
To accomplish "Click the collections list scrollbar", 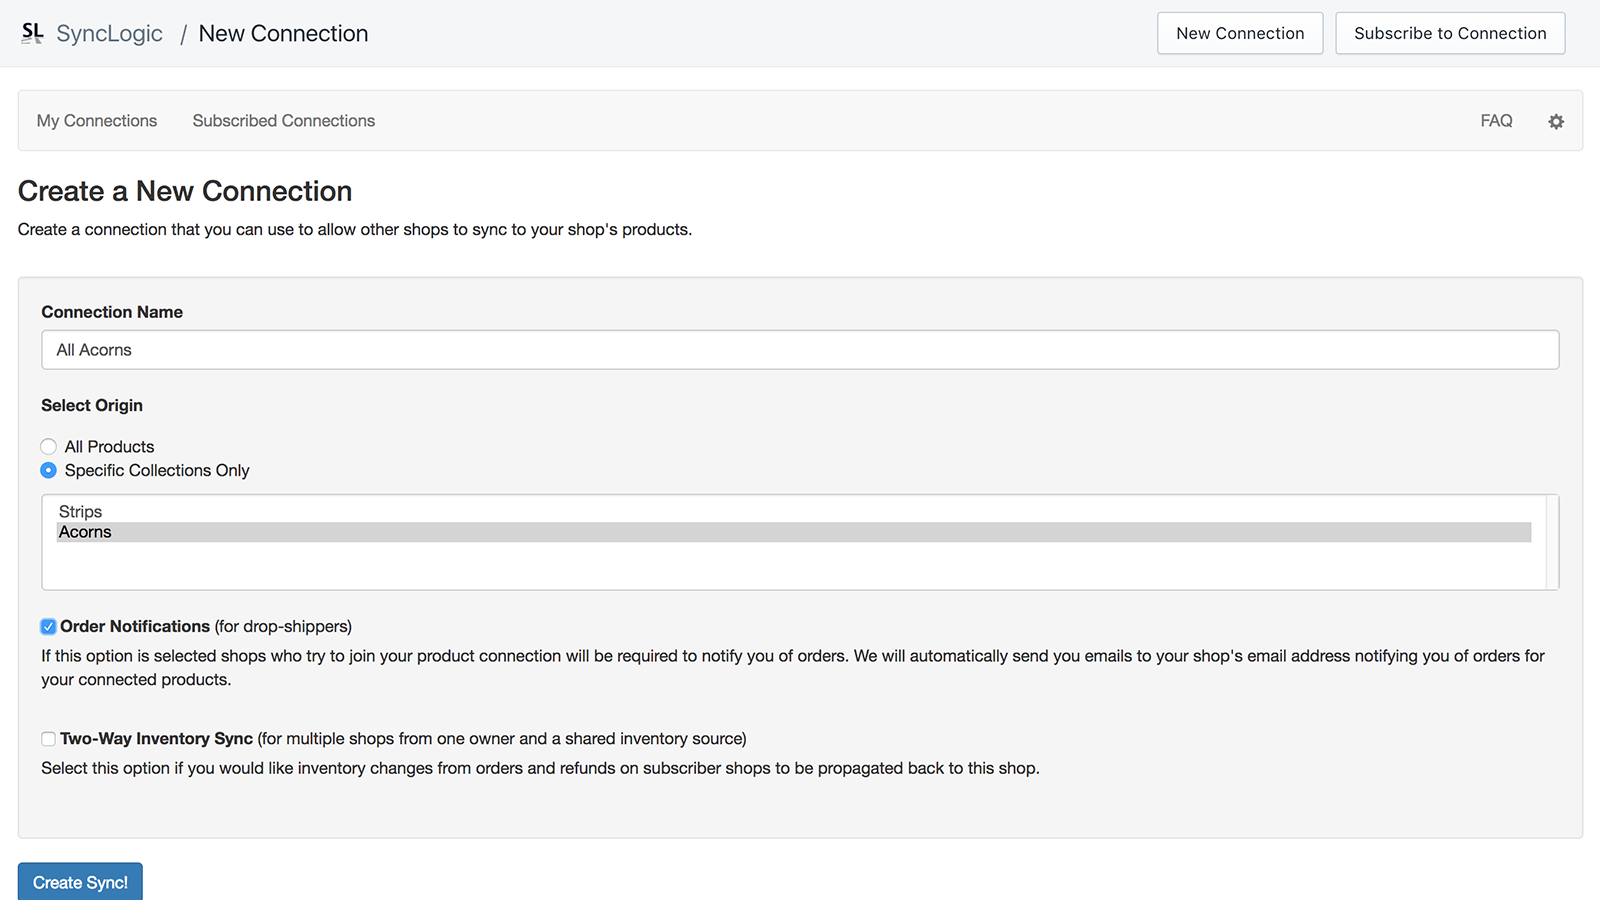I will coord(1552,542).
